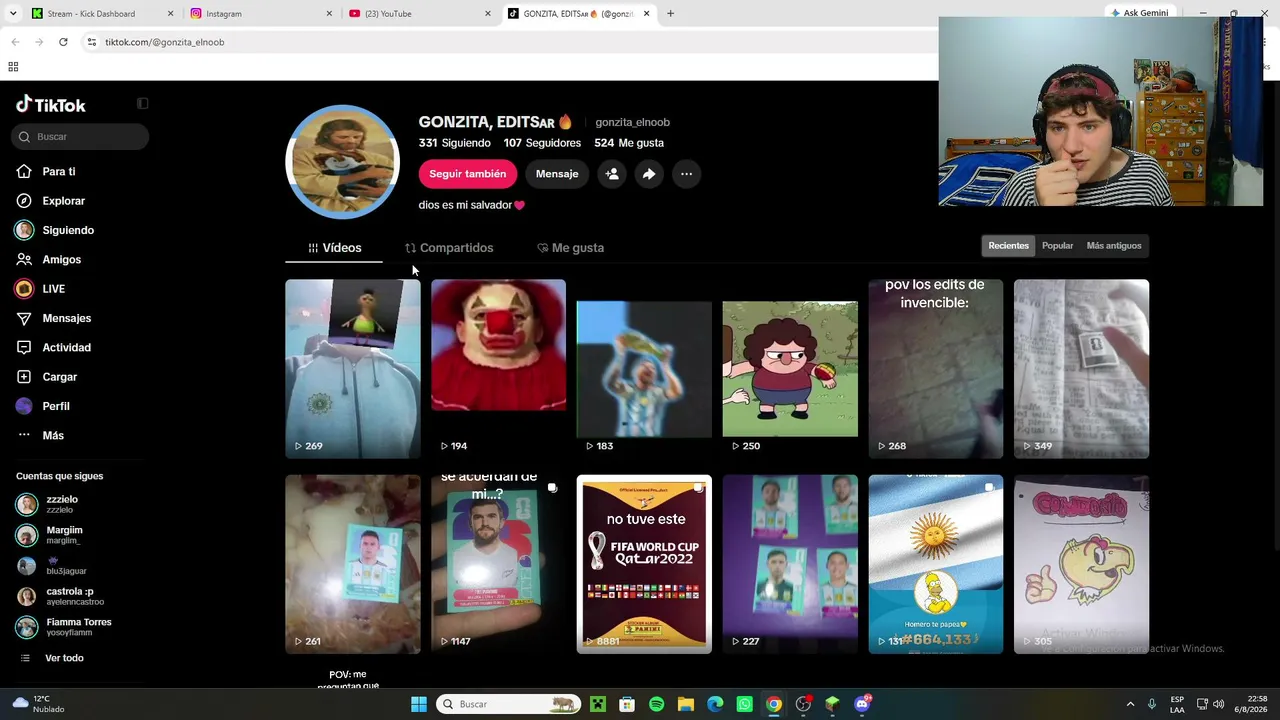Open Fiamma Torres's followed account

(x=65, y=627)
